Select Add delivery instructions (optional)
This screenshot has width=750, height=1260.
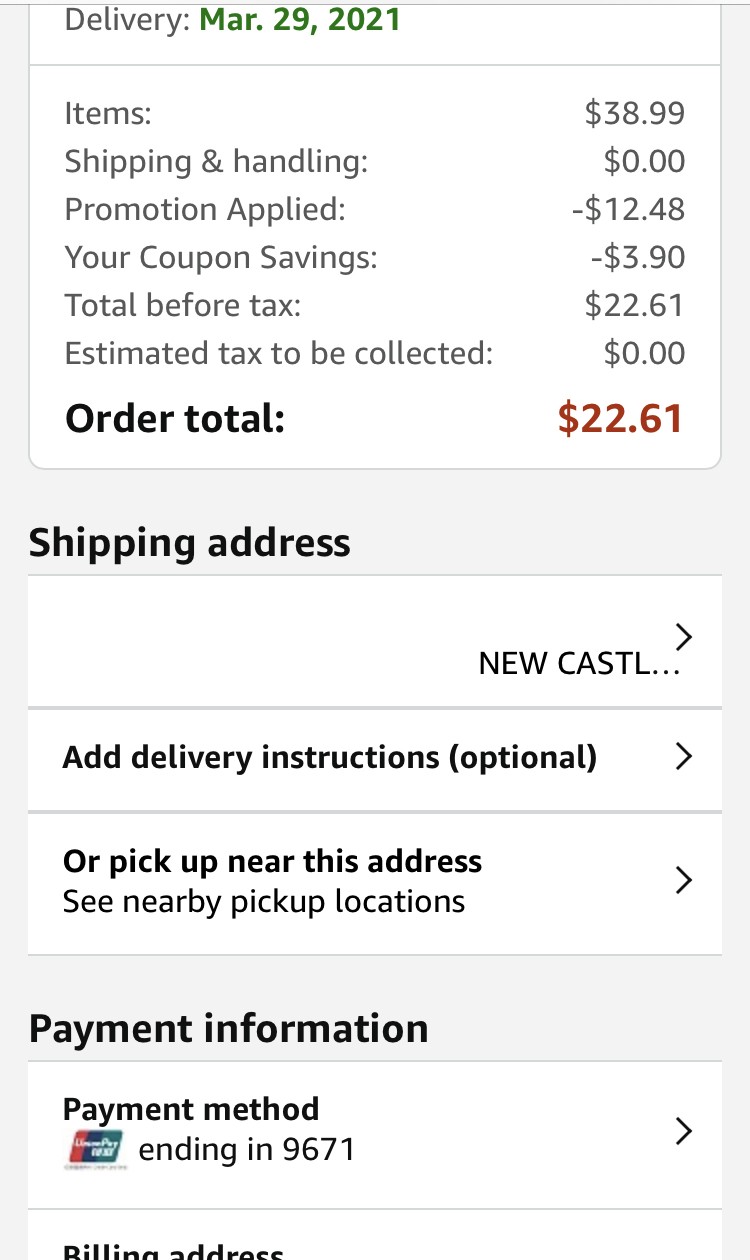coord(330,757)
